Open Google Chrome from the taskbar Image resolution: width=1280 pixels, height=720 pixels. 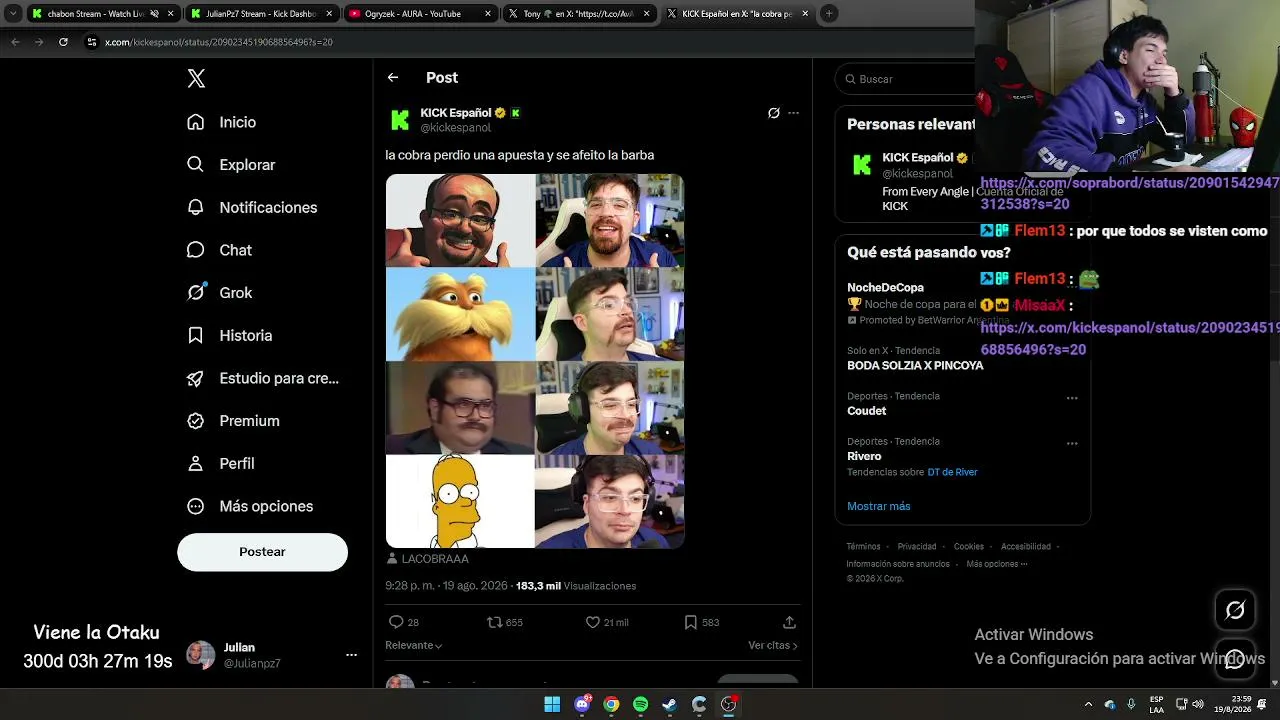(x=611, y=704)
